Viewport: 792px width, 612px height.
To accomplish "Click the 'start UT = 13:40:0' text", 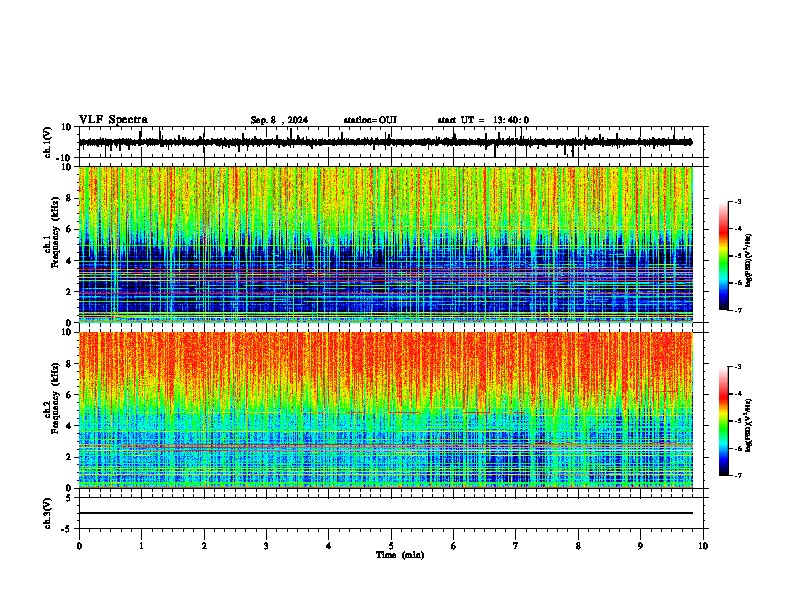I will (x=483, y=120).
